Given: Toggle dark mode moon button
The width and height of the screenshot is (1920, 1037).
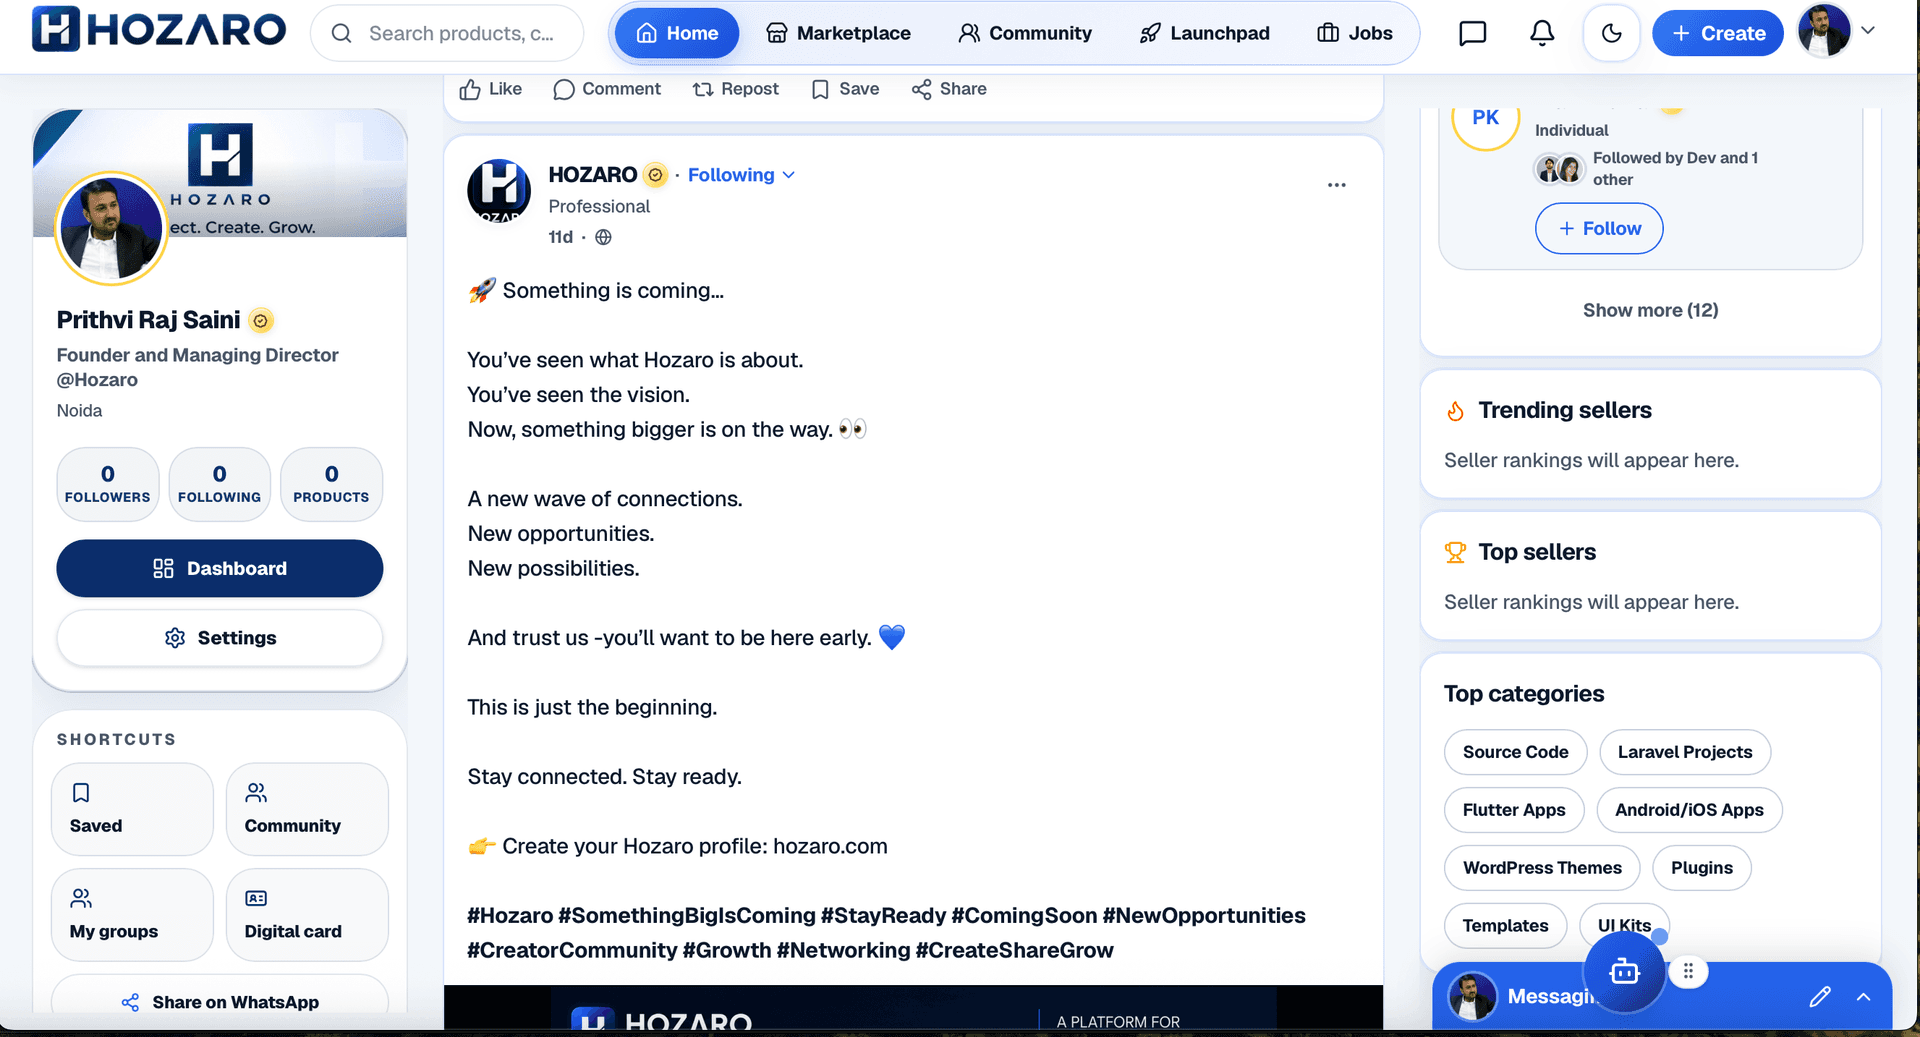Looking at the screenshot, I should click(1611, 33).
